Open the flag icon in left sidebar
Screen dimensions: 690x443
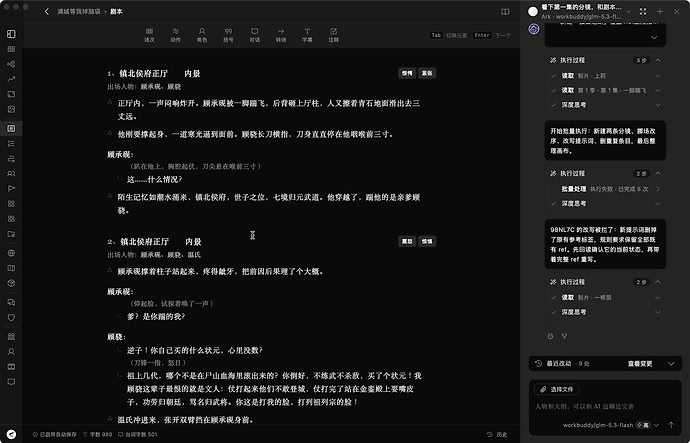pyautogui.click(x=11, y=188)
